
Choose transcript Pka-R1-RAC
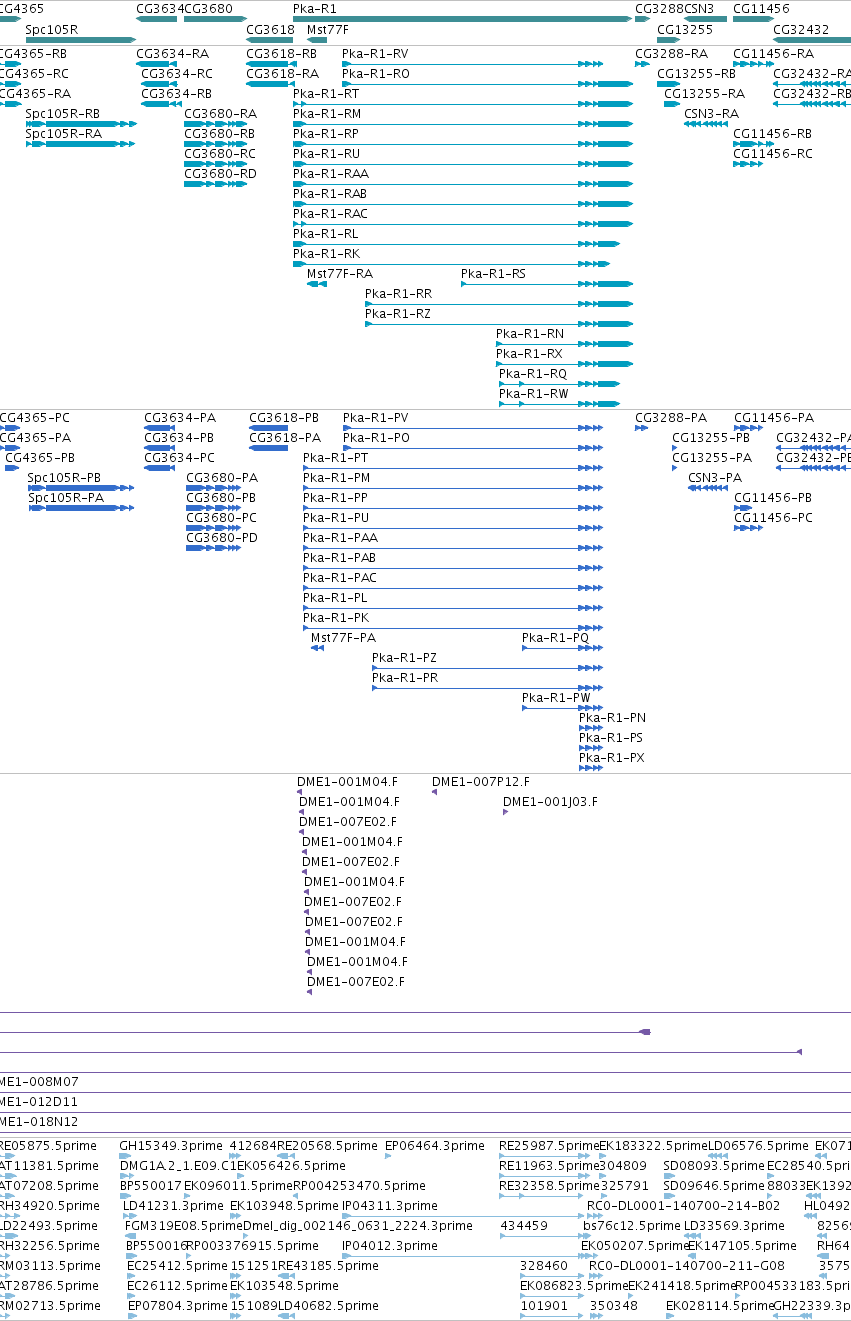330,213
